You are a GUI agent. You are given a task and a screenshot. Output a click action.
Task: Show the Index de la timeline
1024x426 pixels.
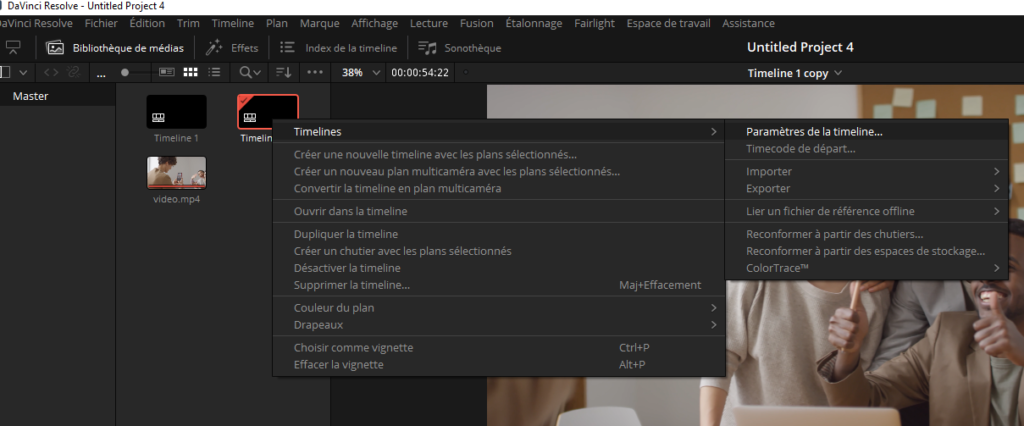tap(338, 47)
